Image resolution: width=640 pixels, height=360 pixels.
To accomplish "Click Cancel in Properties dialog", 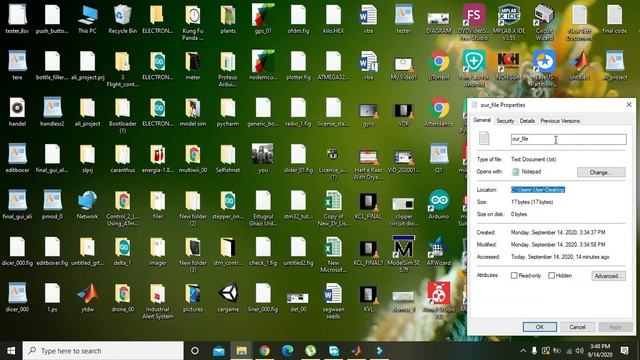I will click(x=577, y=327).
